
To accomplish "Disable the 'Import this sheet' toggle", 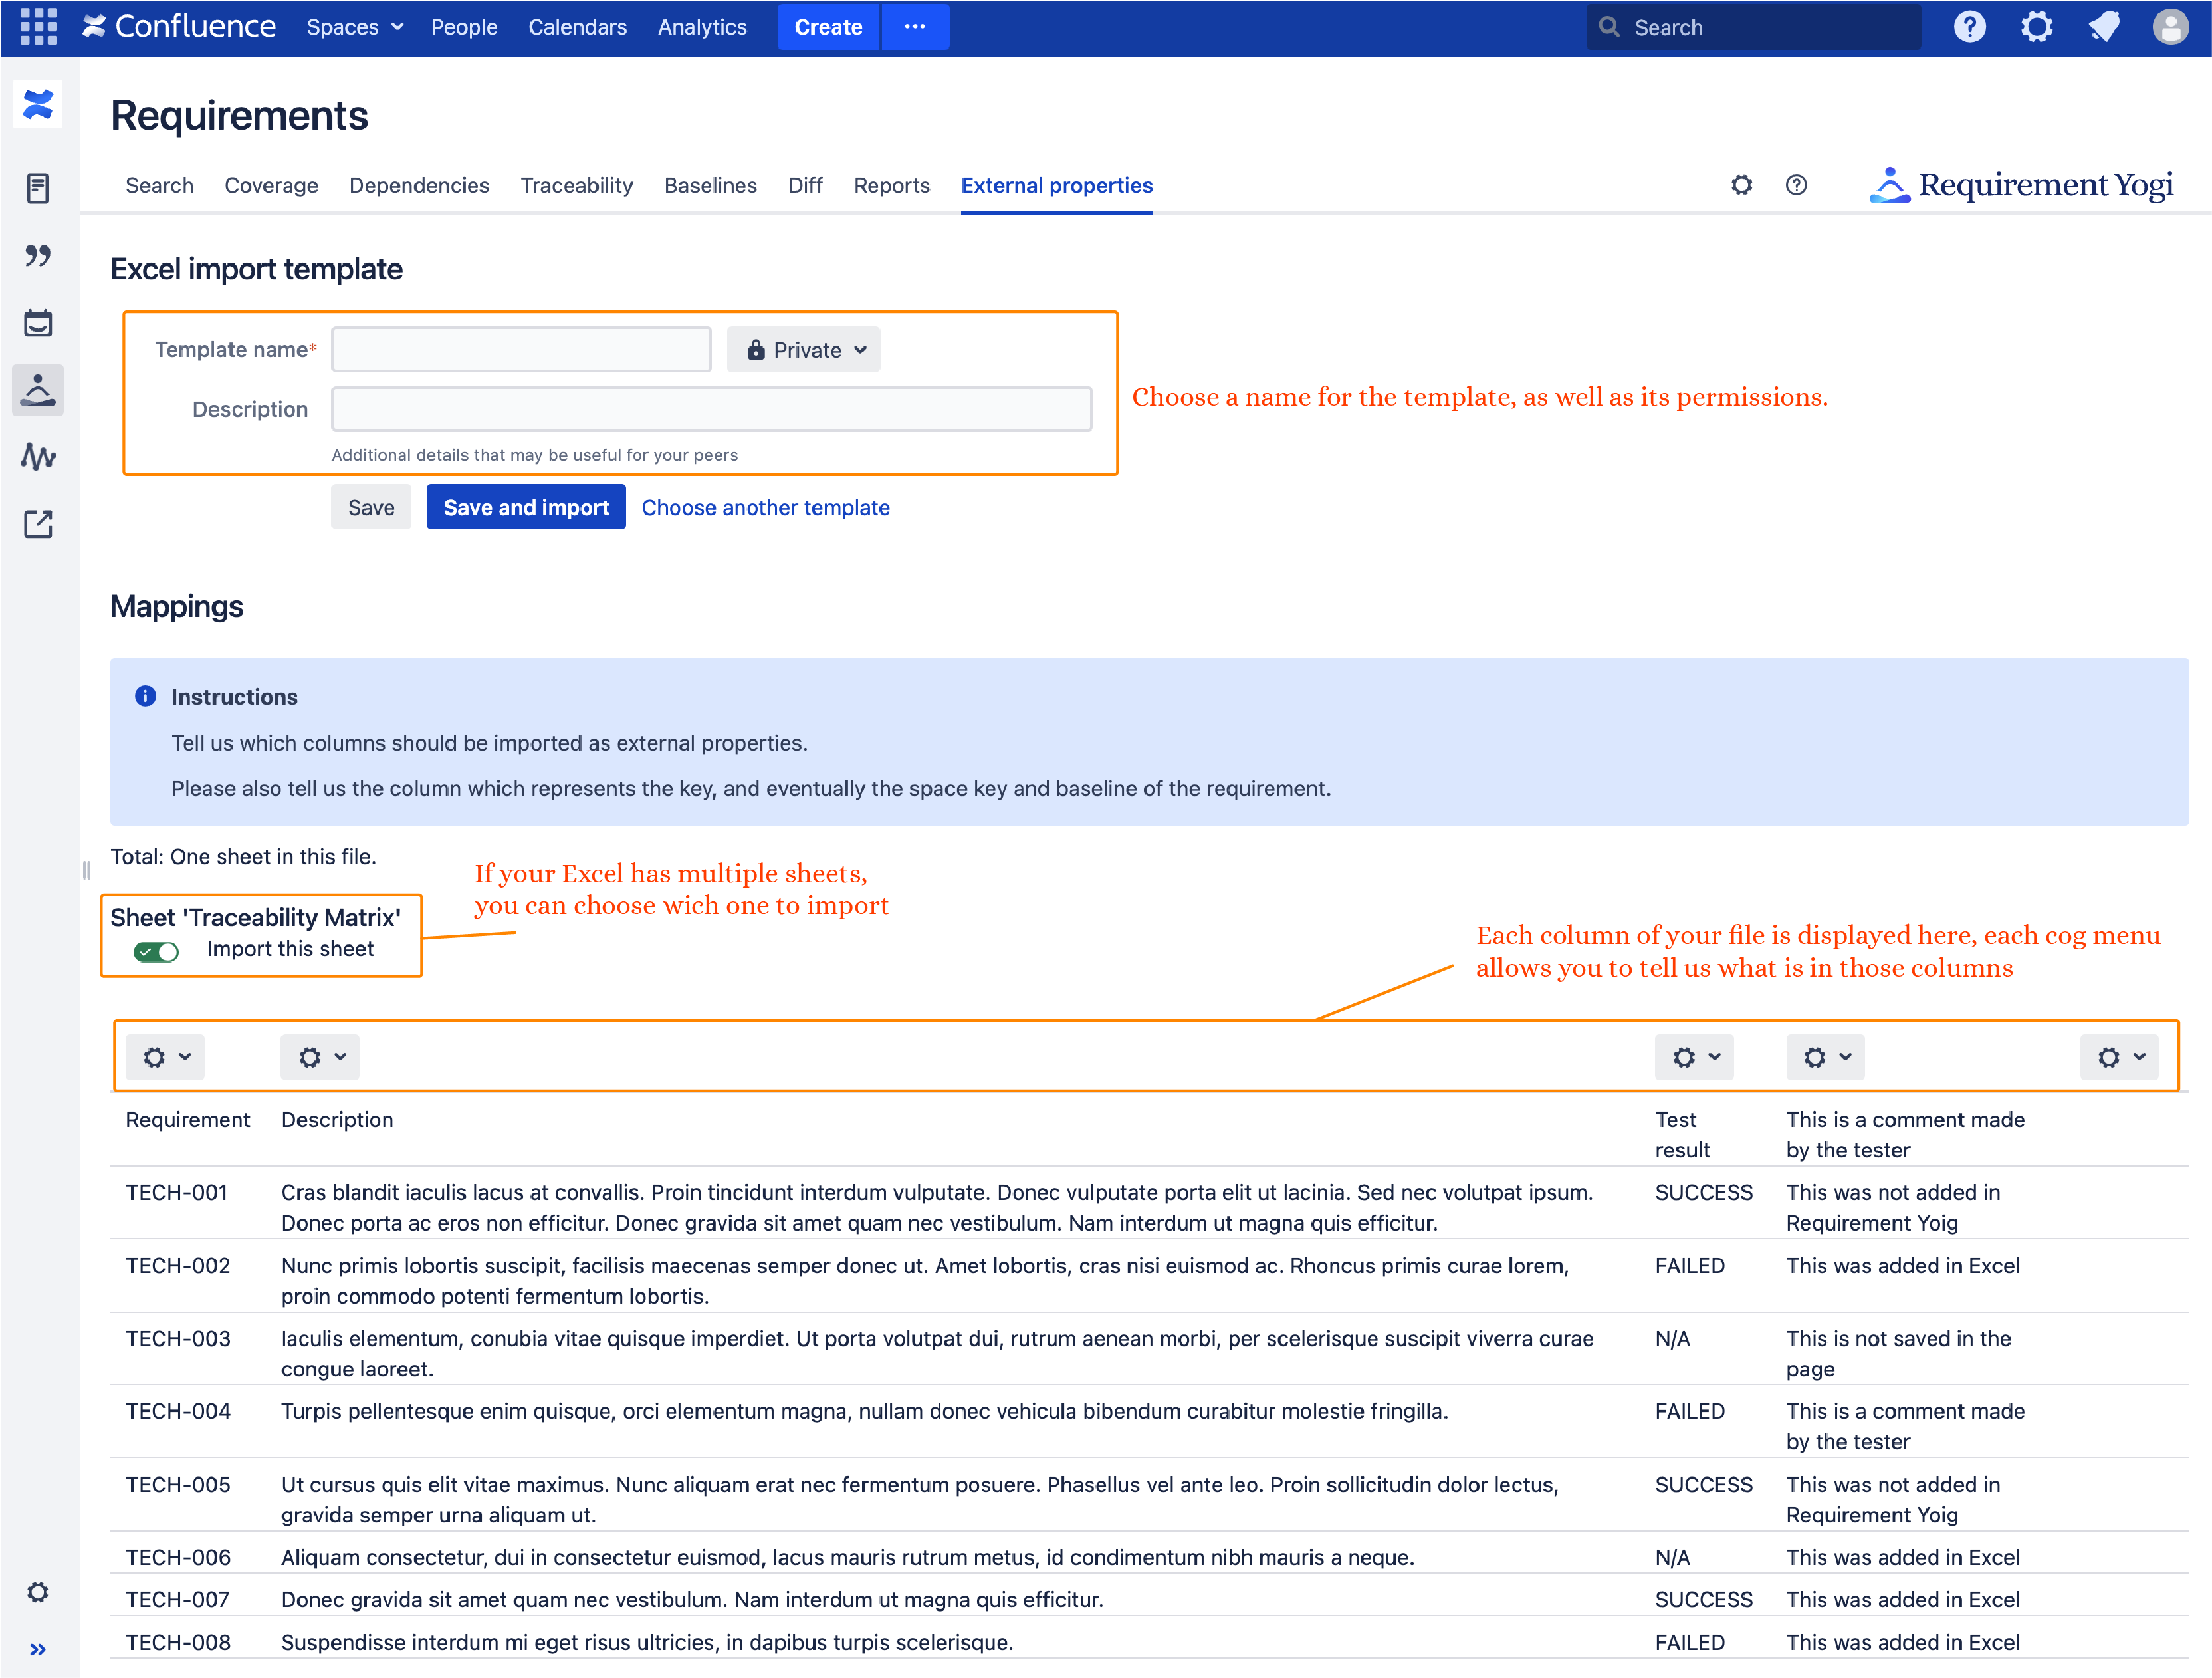I will tap(157, 951).
